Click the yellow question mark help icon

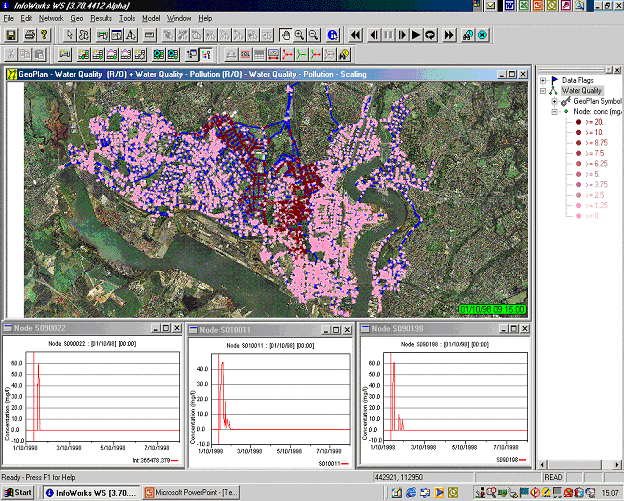pos(45,35)
